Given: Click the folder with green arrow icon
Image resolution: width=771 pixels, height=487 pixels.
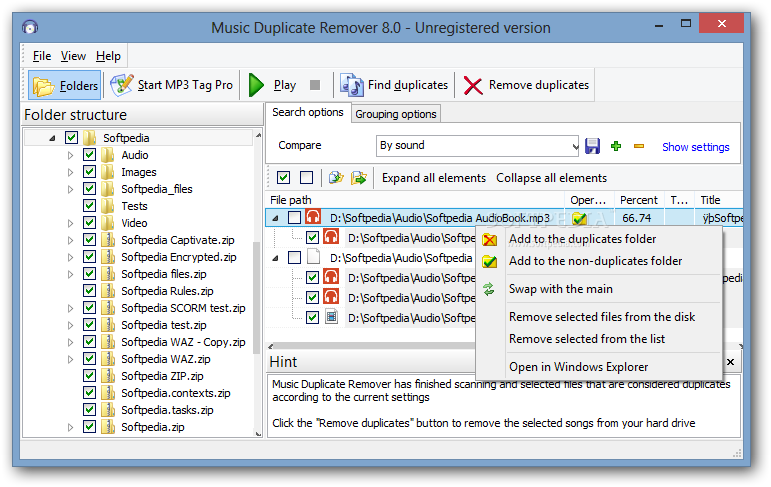Looking at the screenshot, I should [359, 178].
